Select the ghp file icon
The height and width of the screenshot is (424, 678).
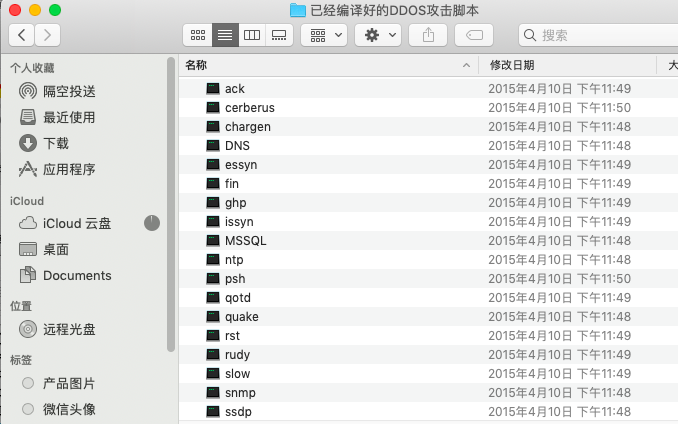coord(213,203)
